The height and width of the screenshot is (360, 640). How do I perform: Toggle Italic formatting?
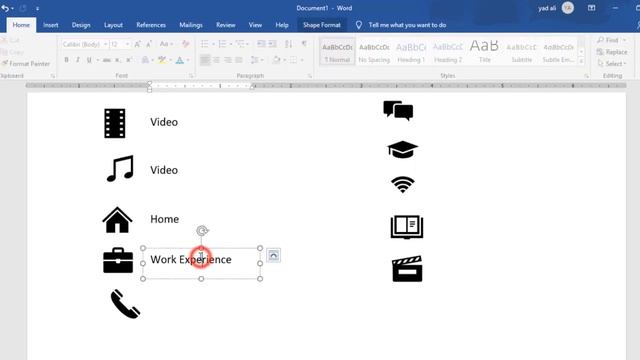click(78, 60)
